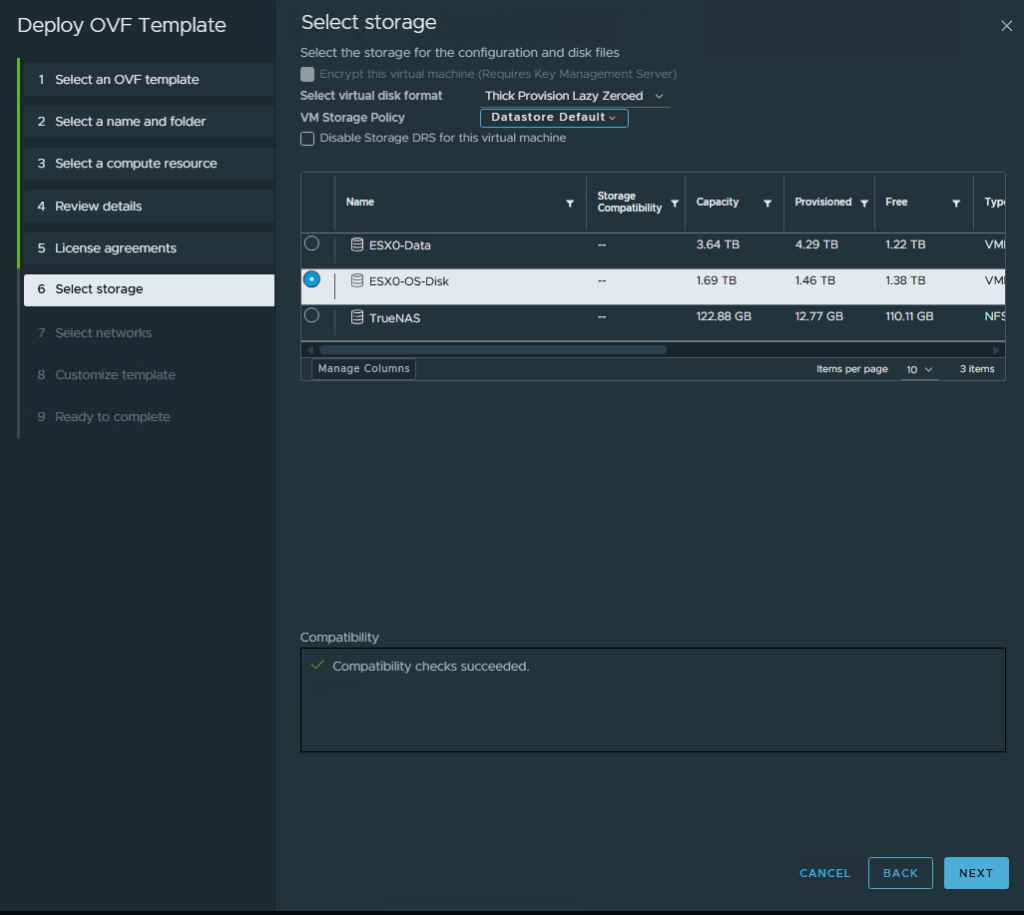Open the Free column filter icon
1024x915 pixels.
tap(956, 203)
